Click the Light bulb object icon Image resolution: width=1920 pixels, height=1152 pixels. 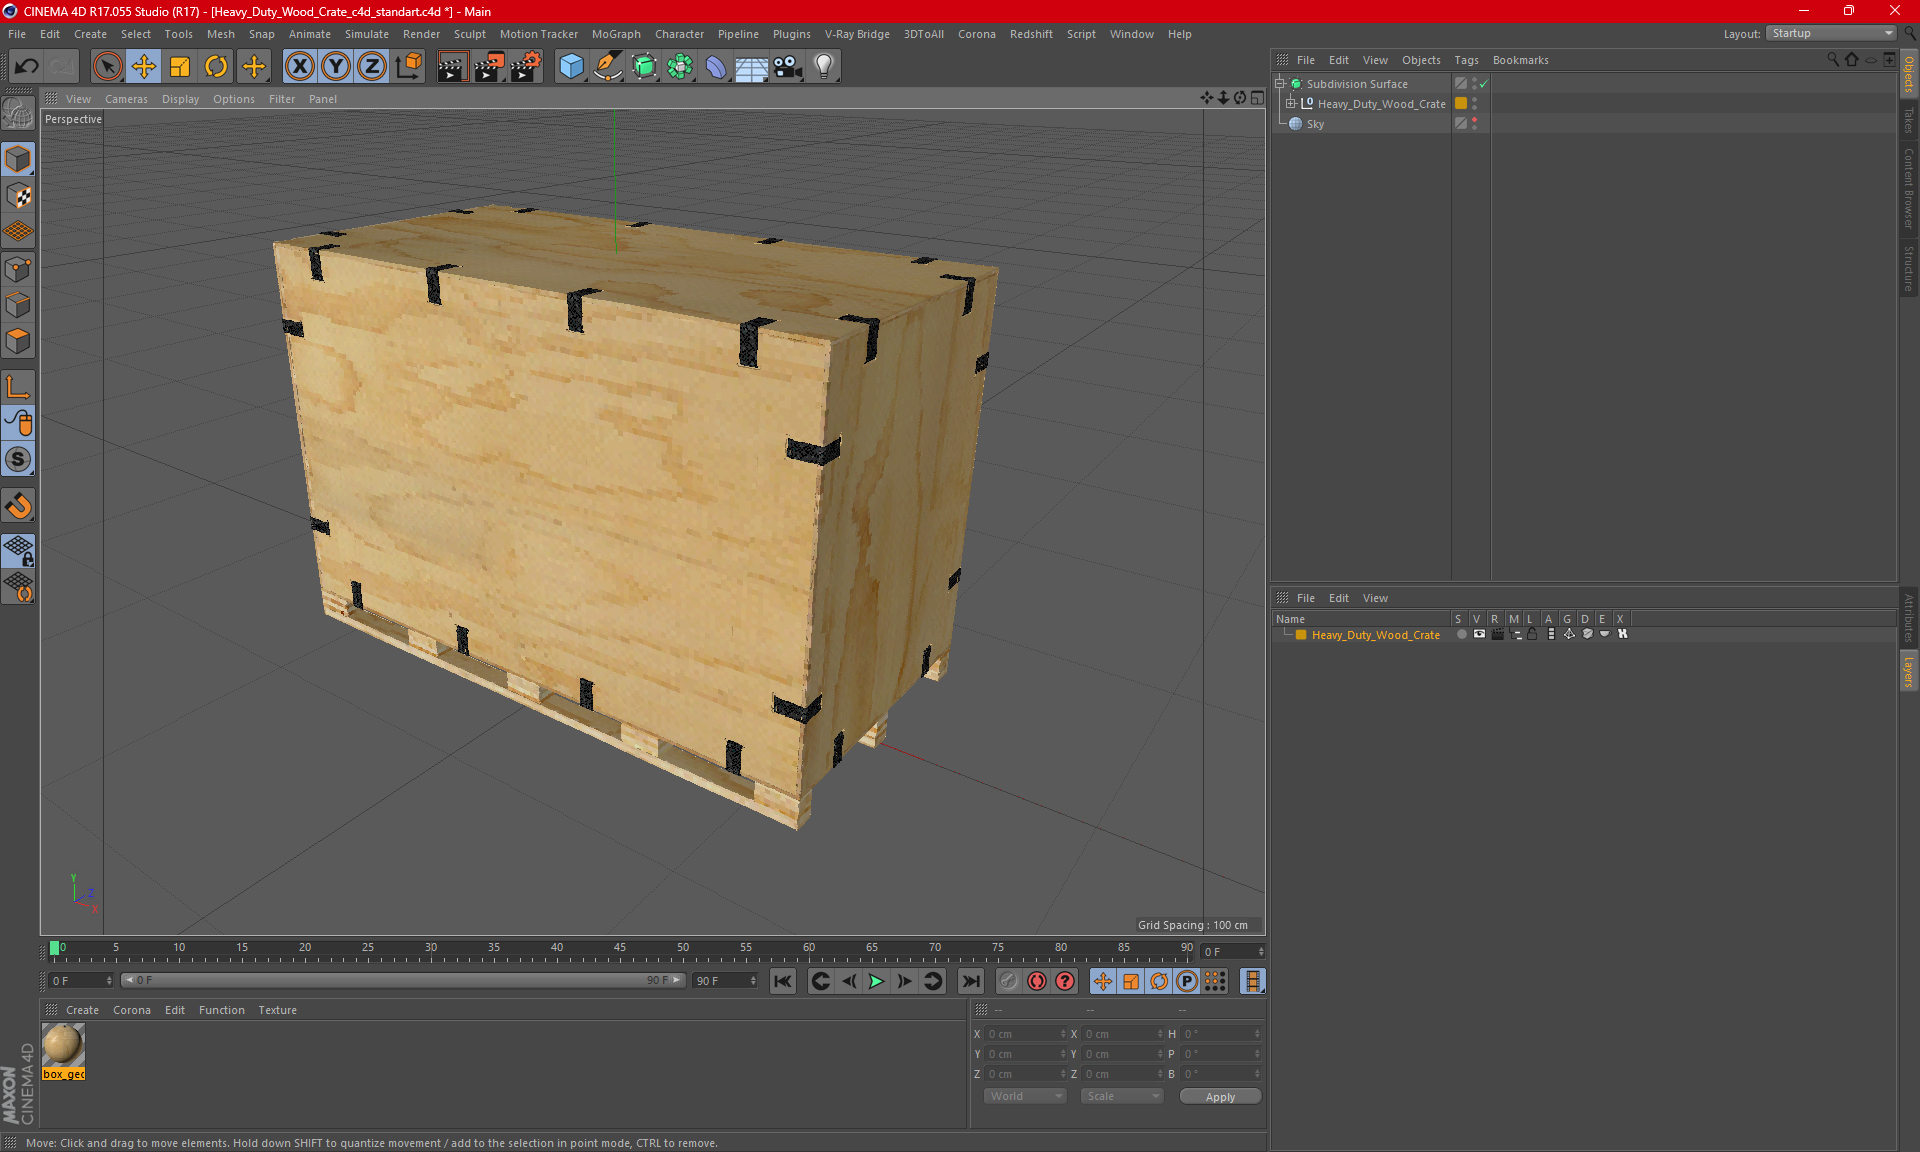click(823, 67)
